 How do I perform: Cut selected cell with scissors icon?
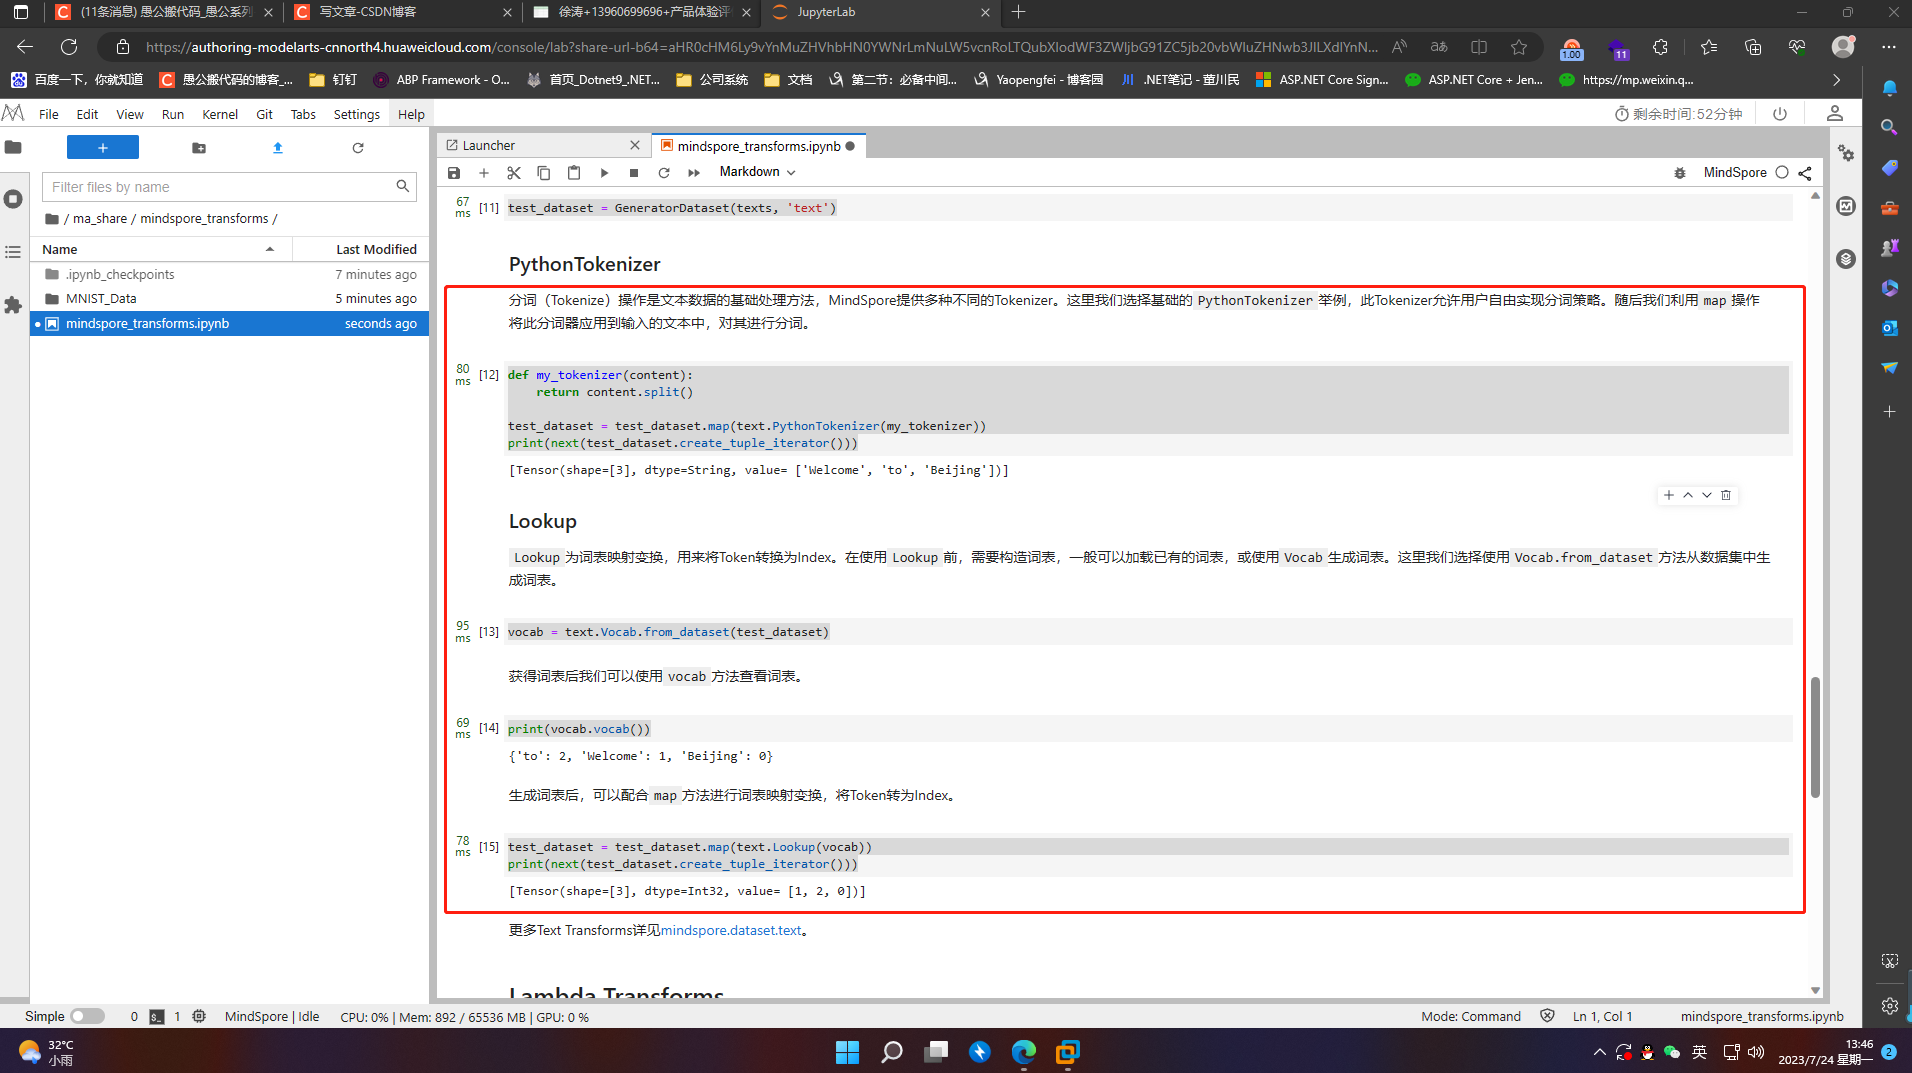tap(514, 173)
